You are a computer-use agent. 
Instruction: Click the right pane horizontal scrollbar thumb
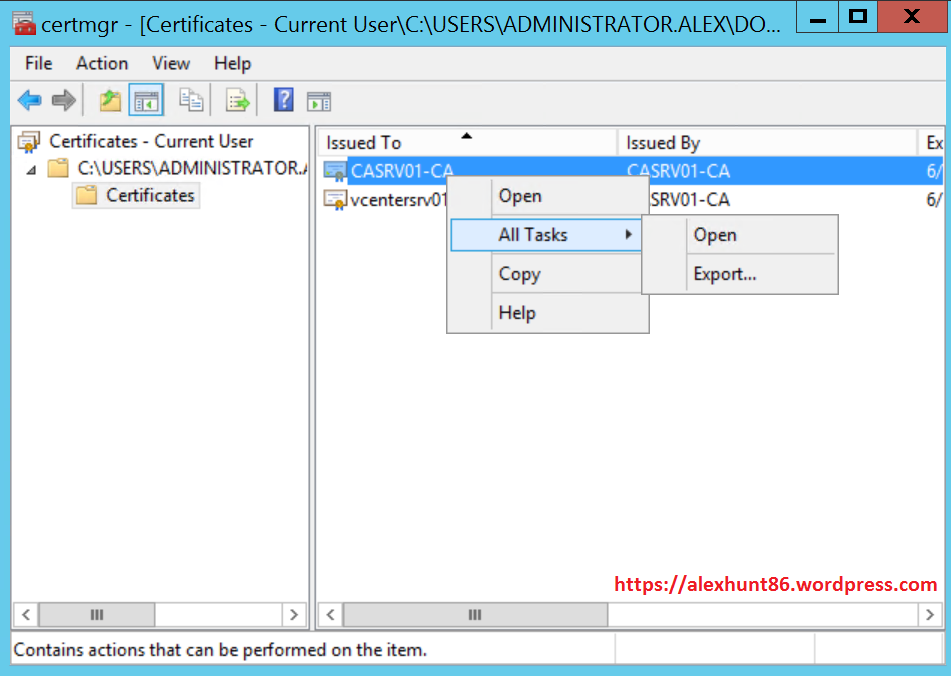point(474,614)
